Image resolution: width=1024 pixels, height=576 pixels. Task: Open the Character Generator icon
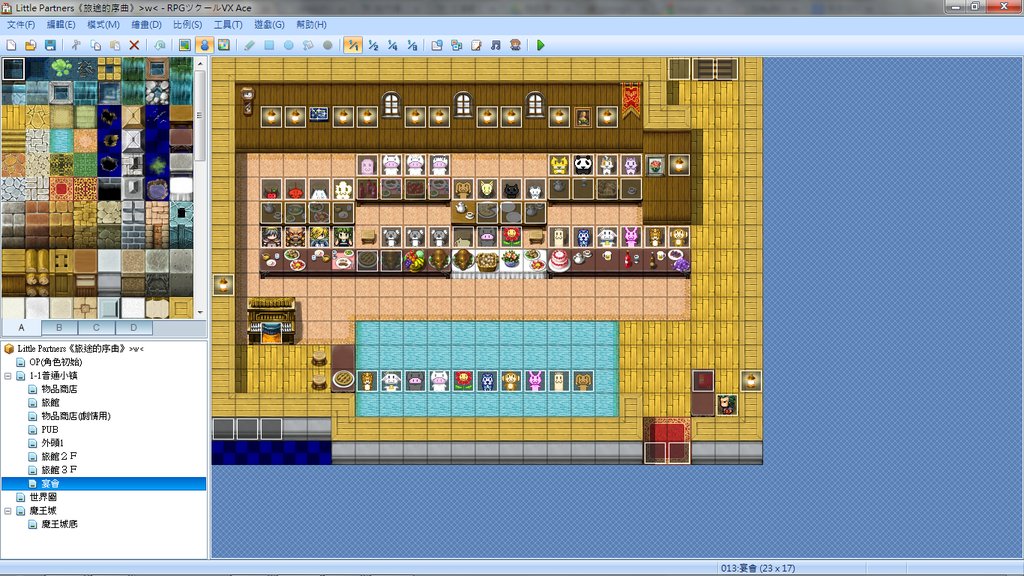(x=515, y=45)
